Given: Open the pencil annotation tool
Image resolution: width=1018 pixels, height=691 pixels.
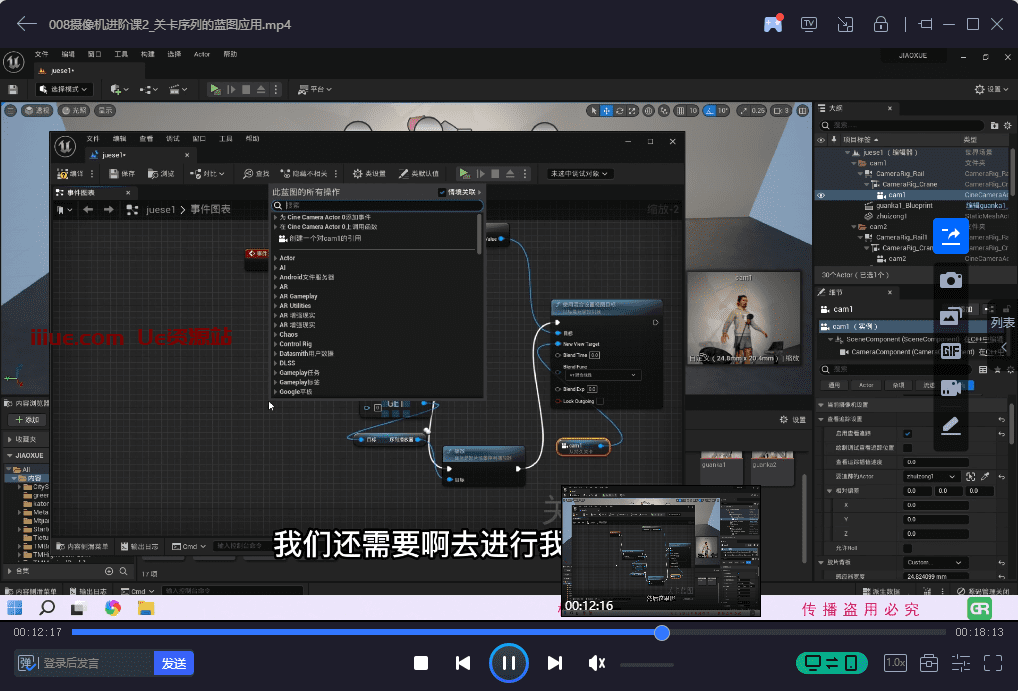Looking at the screenshot, I should (x=951, y=426).
